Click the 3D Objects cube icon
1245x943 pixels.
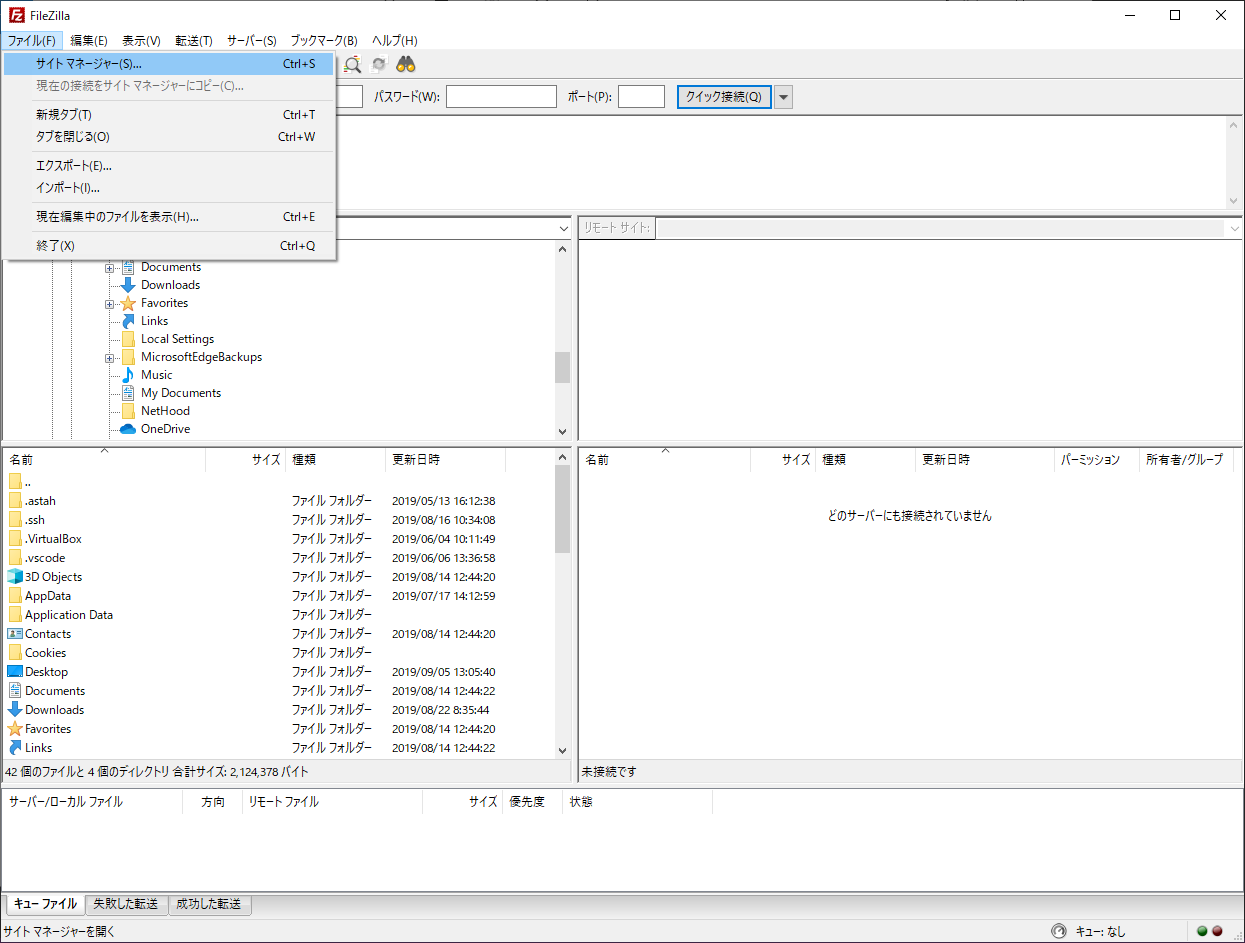pyautogui.click(x=15, y=577)
